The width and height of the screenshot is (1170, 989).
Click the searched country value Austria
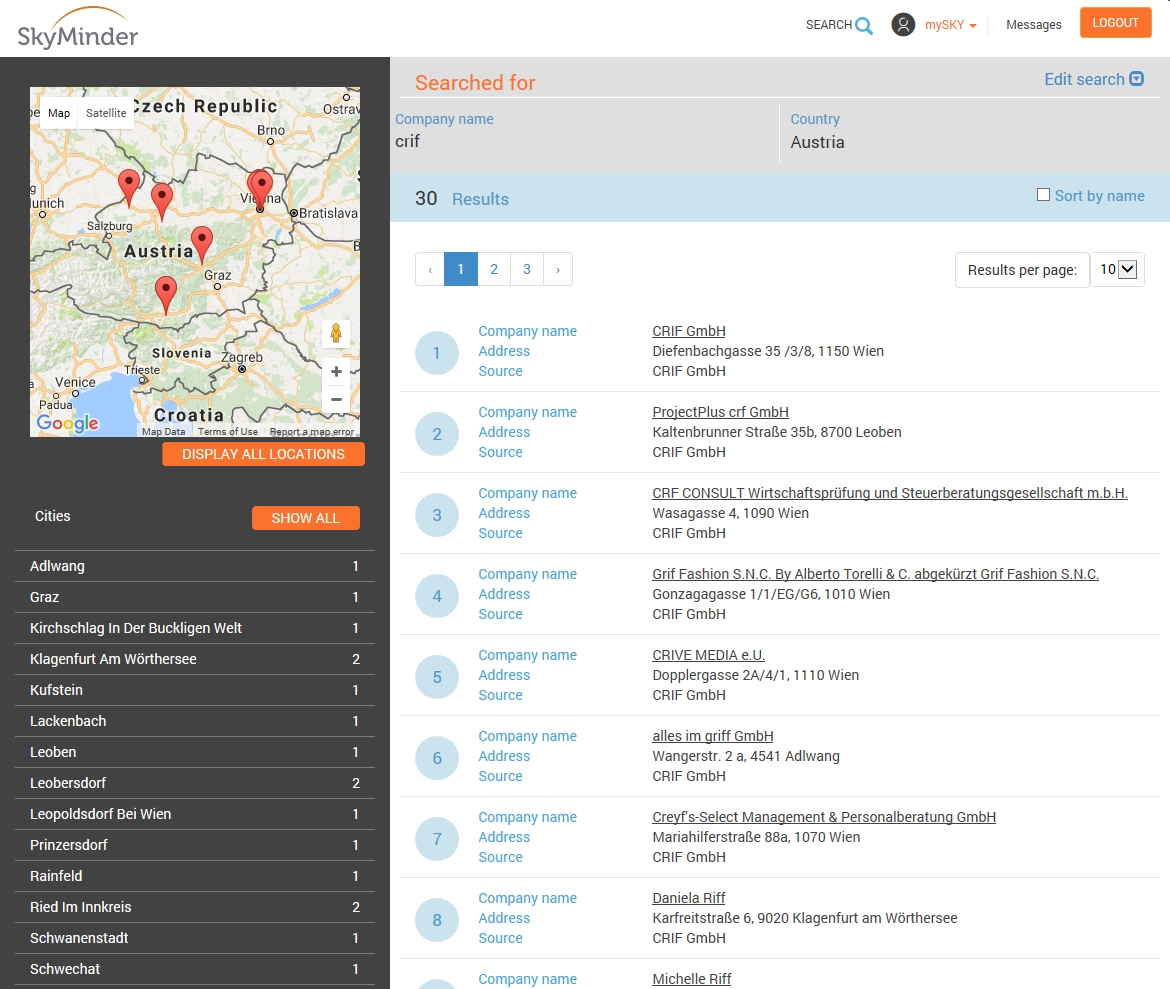point(817,142)
